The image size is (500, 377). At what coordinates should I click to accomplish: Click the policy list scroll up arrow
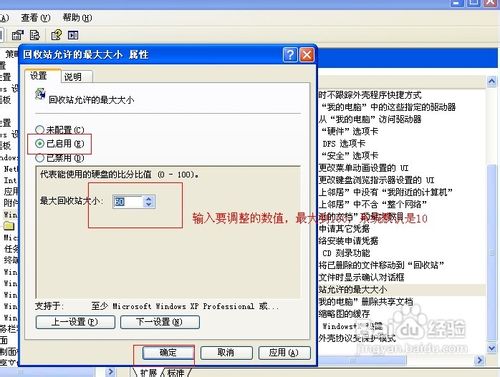click(x=492, y=82)
